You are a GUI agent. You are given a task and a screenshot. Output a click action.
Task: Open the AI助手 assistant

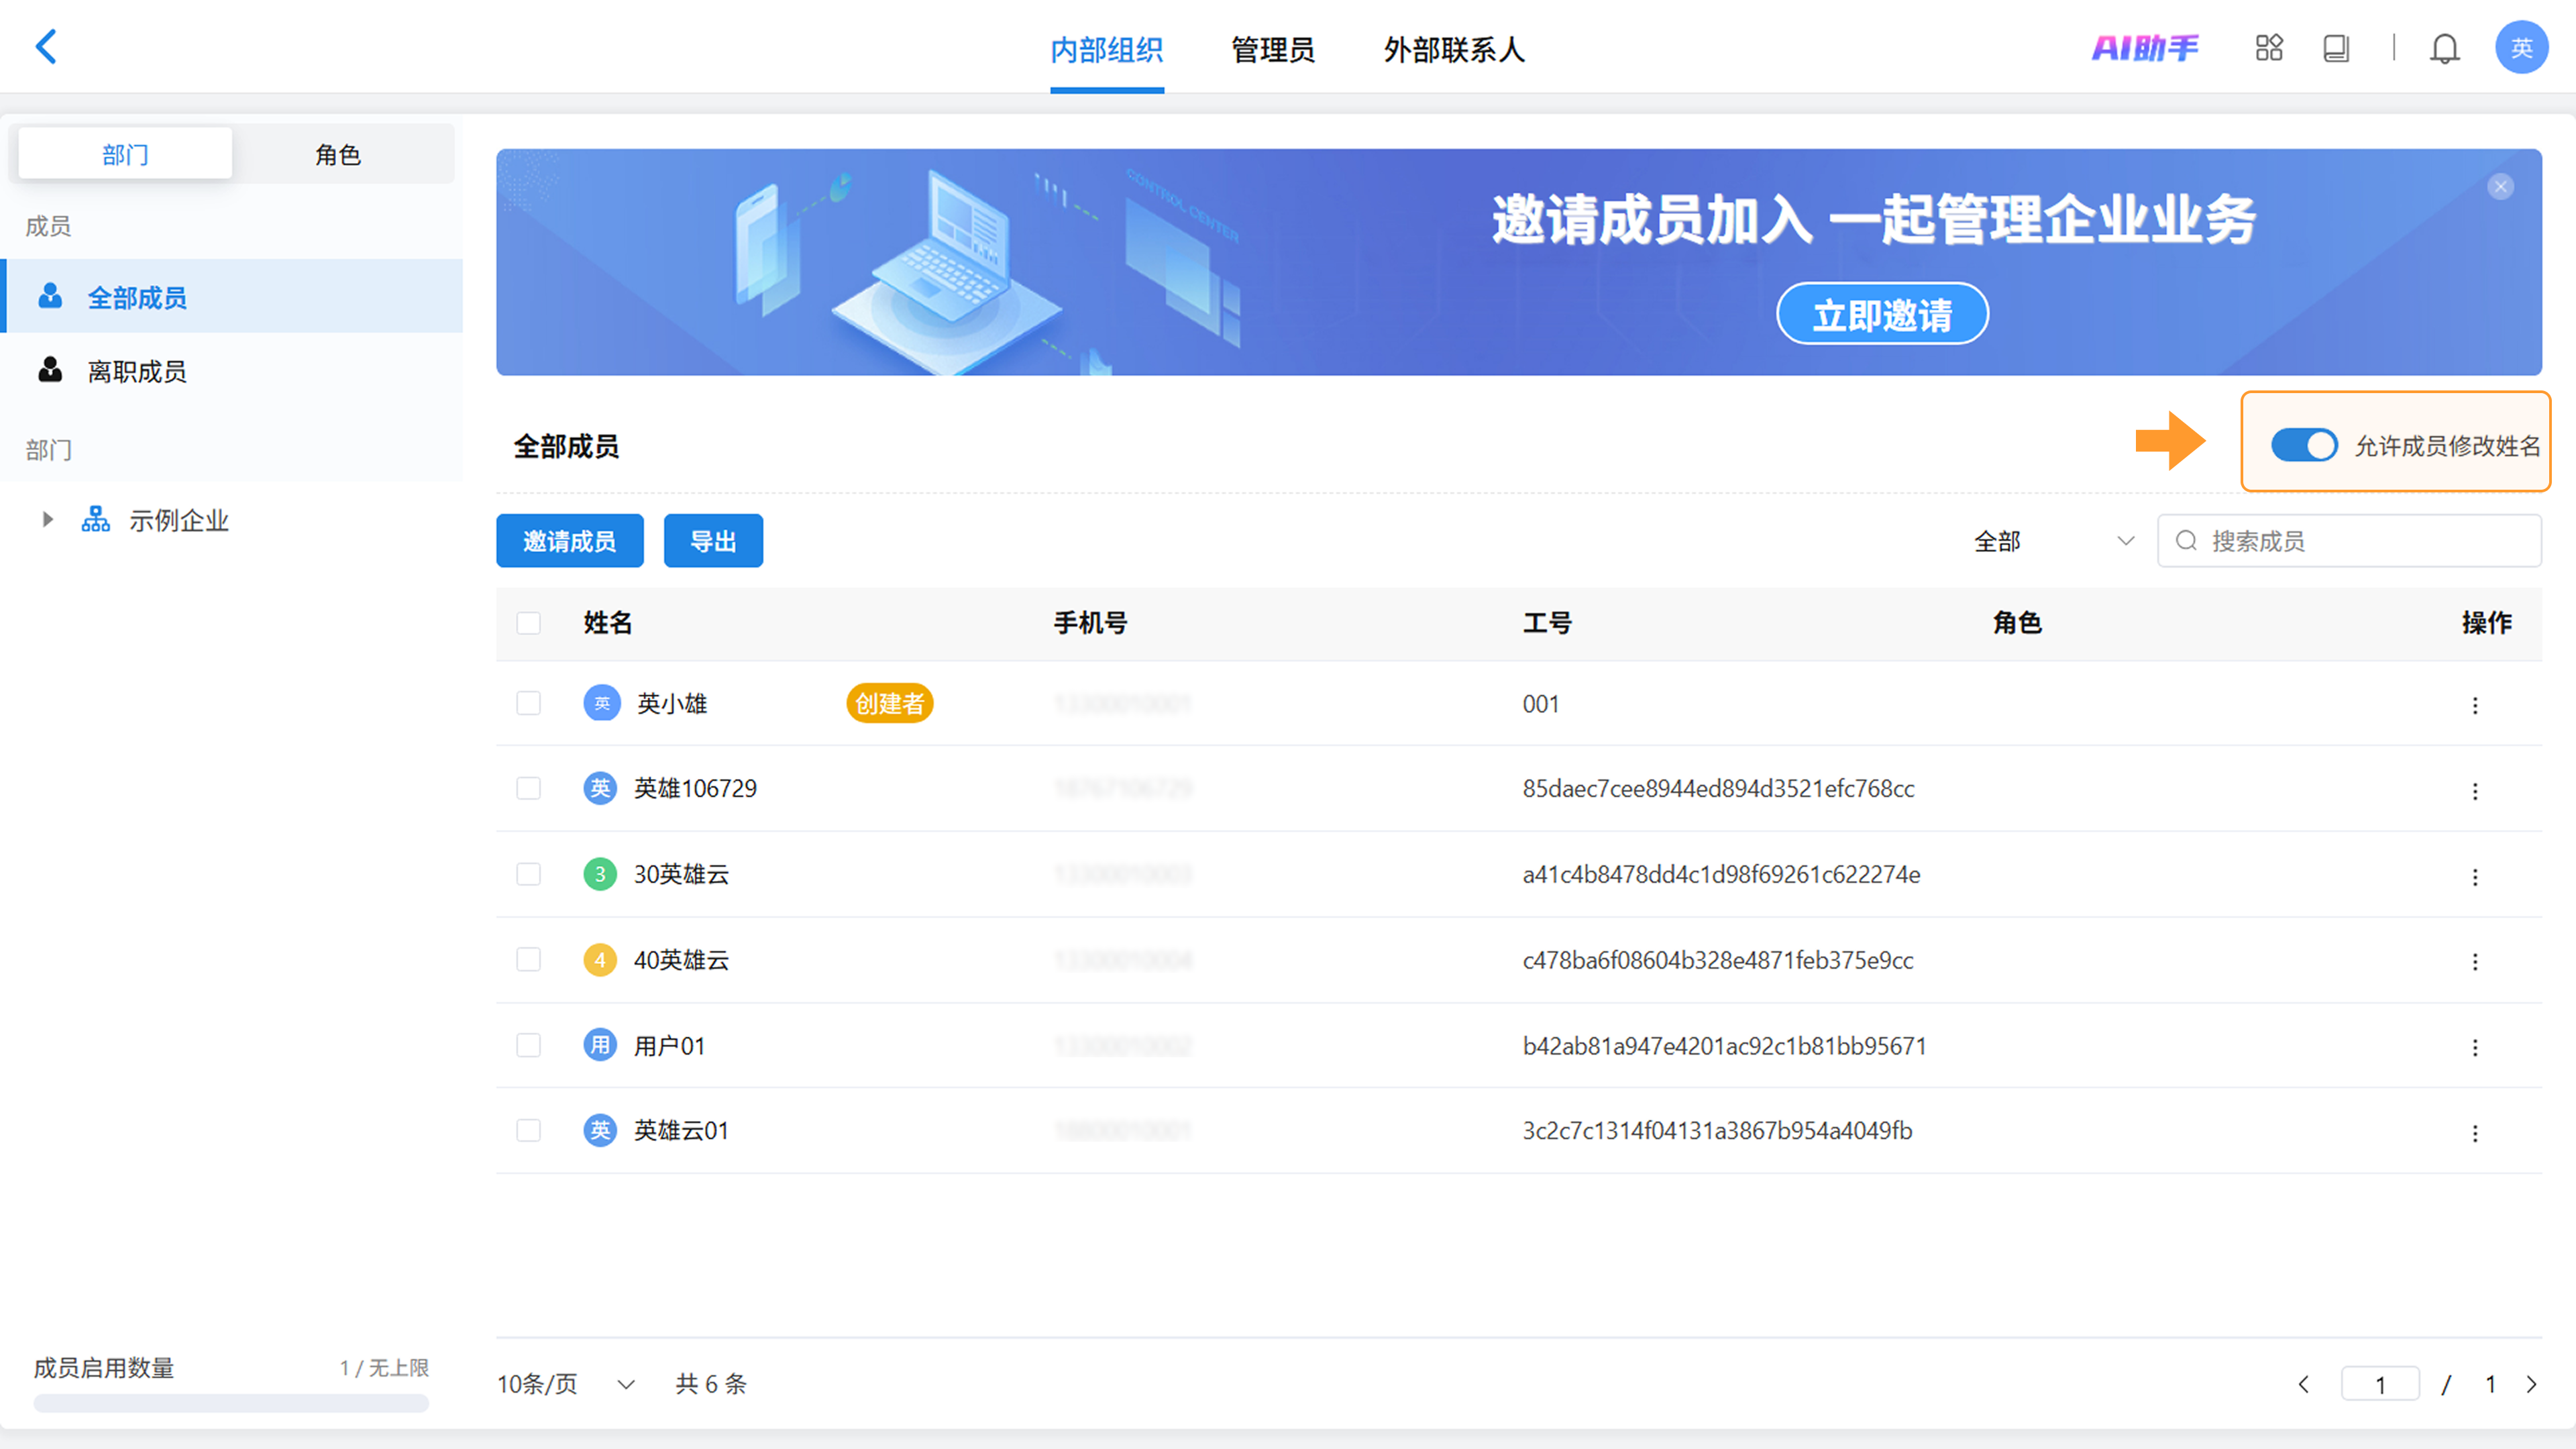(2145, 48)
